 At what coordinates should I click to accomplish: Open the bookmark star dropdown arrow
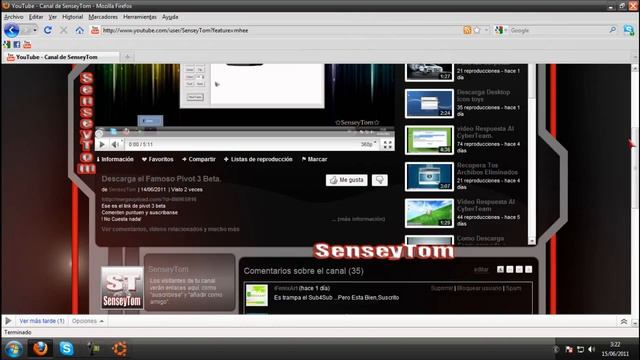click(x=486, y=30)
